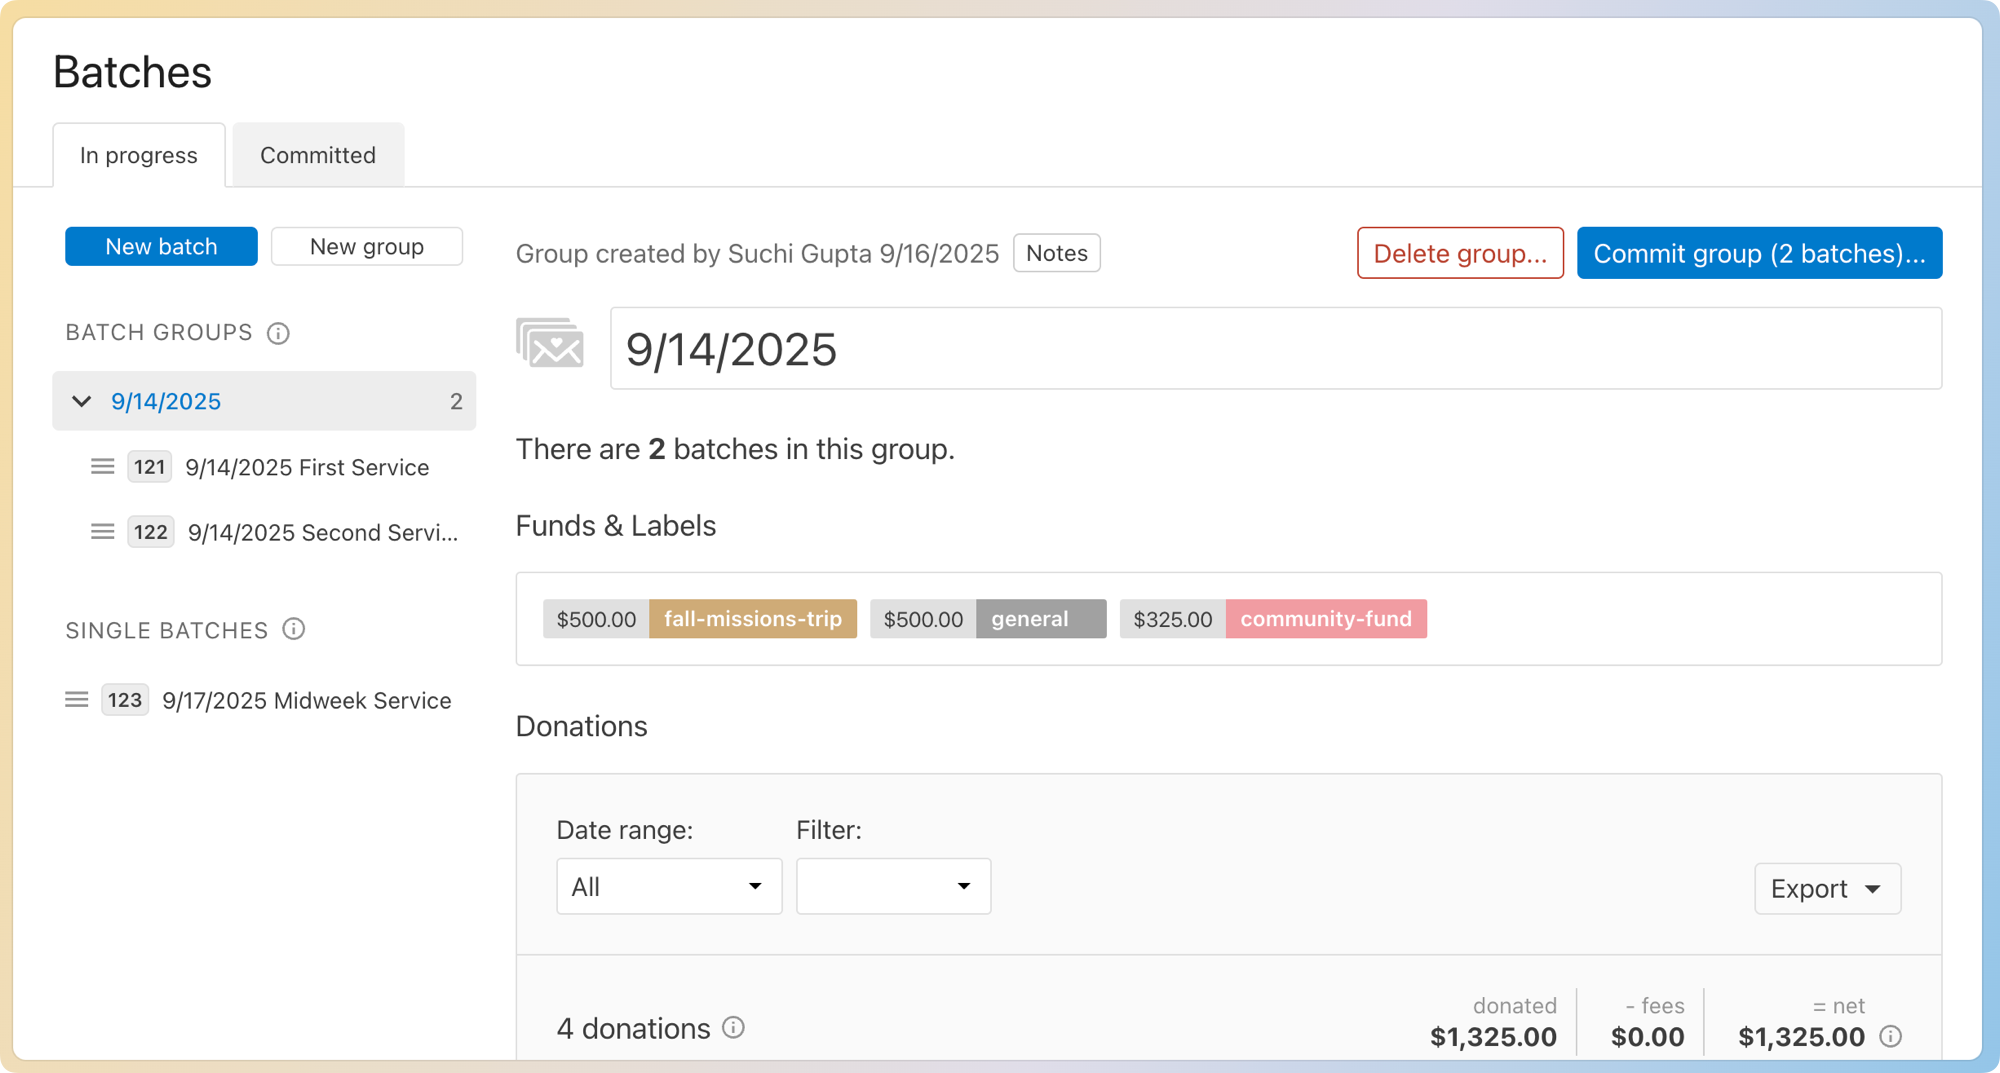Click the drag handle for batch 121
2000x1073 pixels.
102,467
